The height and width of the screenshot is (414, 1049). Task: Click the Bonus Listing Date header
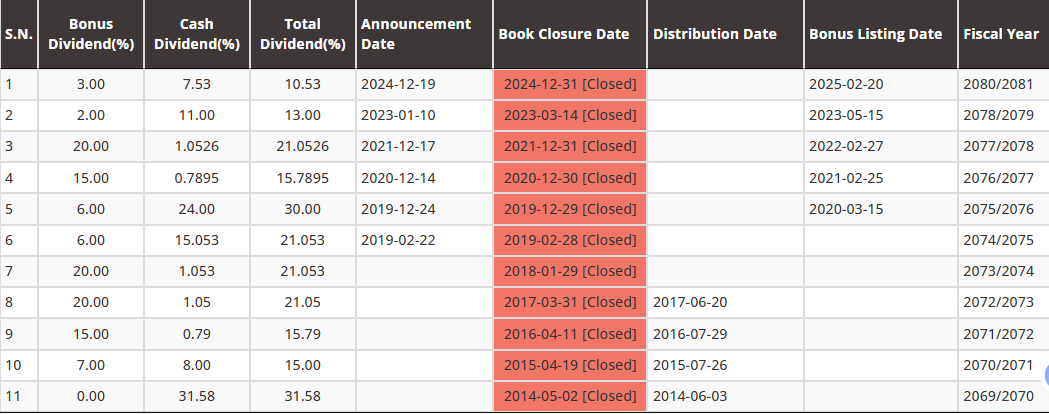coord(875,34)
